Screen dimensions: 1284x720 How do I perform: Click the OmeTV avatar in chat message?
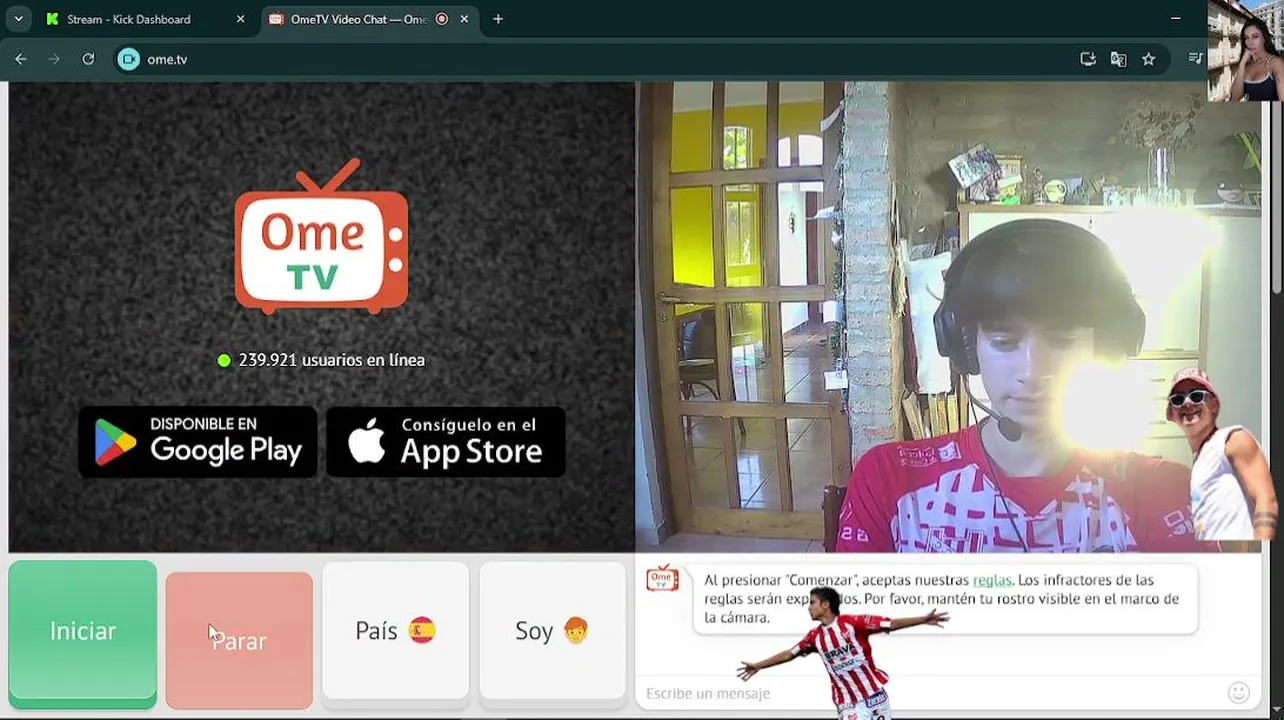click(x=662, y=579)
